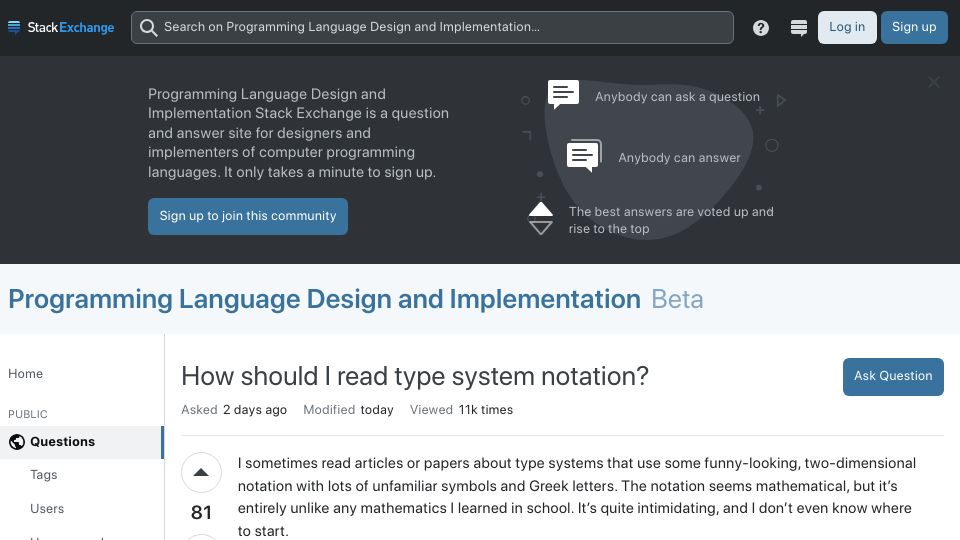960x540 pixels.
Task: Click Sign up to join this community
Action: pyautogui.click(x=248, y=216)
